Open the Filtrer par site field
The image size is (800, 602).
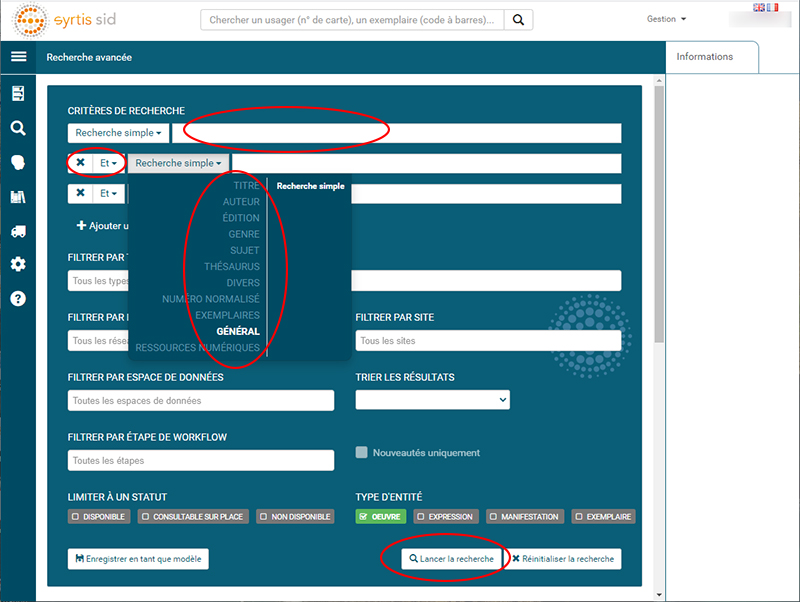pos(488,340)
